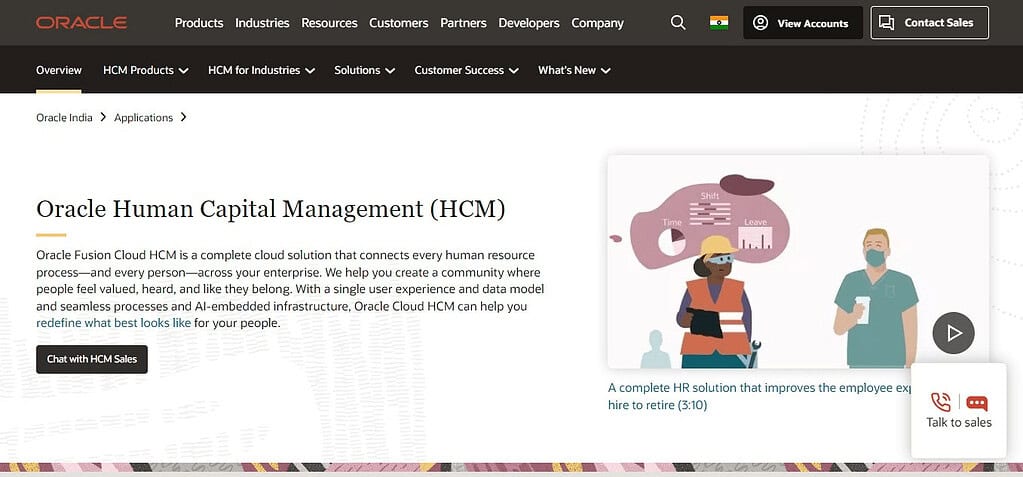Screen dimensions: 1023x477
Task: Follow the 'redefine what best looks like' link
Action: [114, 323]
